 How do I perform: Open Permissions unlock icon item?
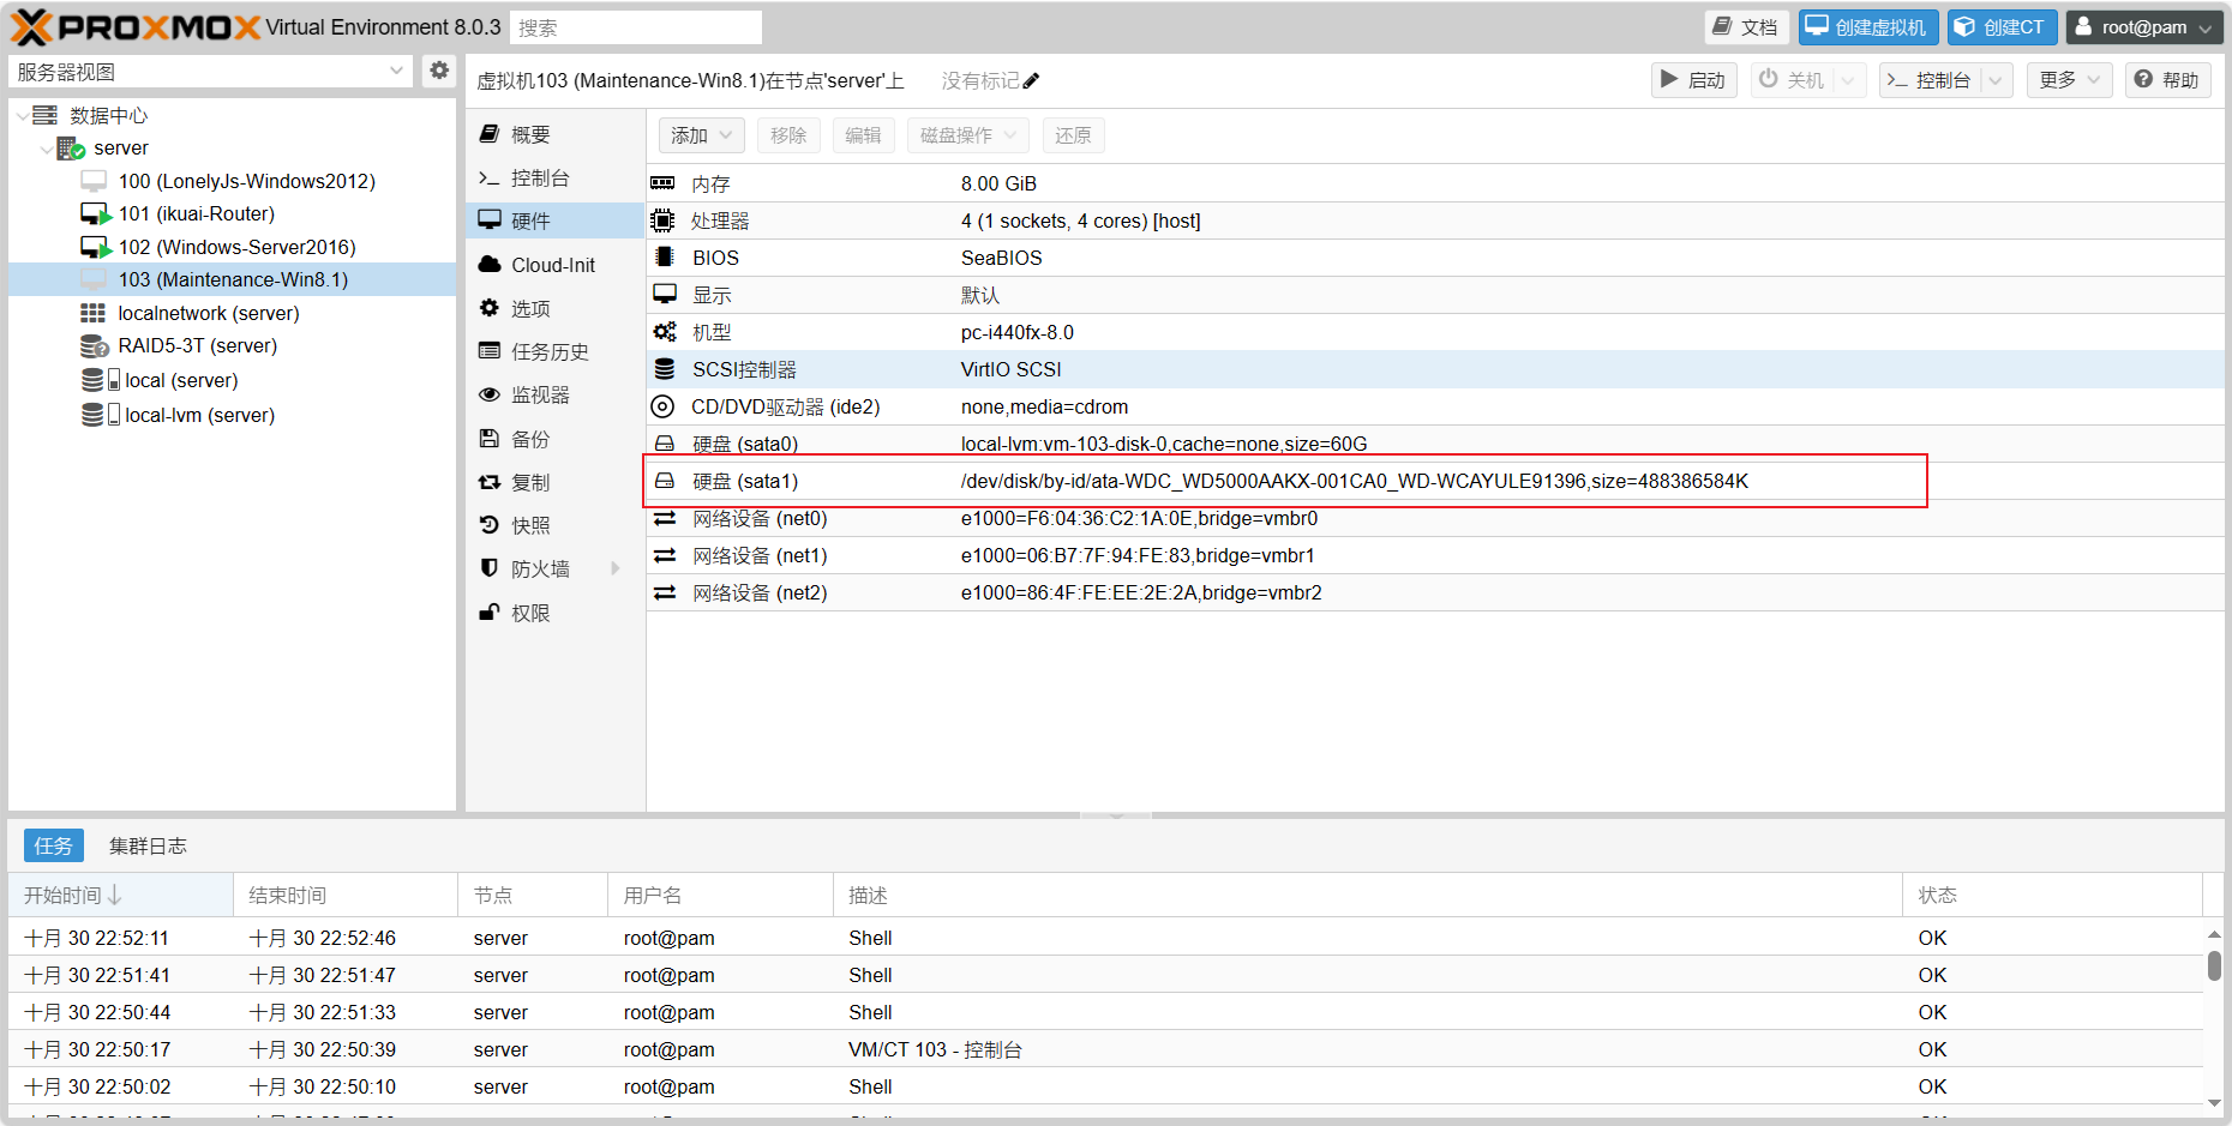pos(531,613)
